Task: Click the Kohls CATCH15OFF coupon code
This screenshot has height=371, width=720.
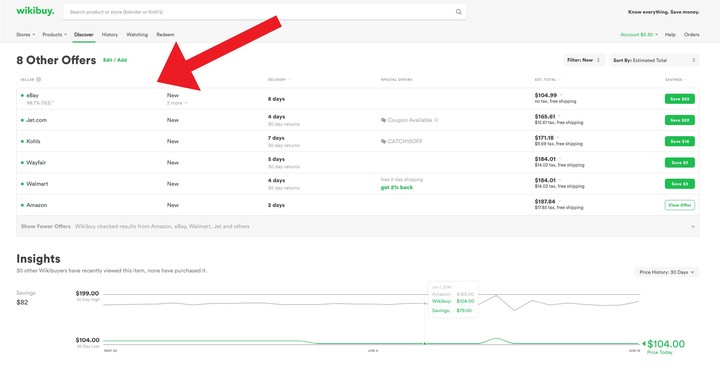Action: coord(401,141)
